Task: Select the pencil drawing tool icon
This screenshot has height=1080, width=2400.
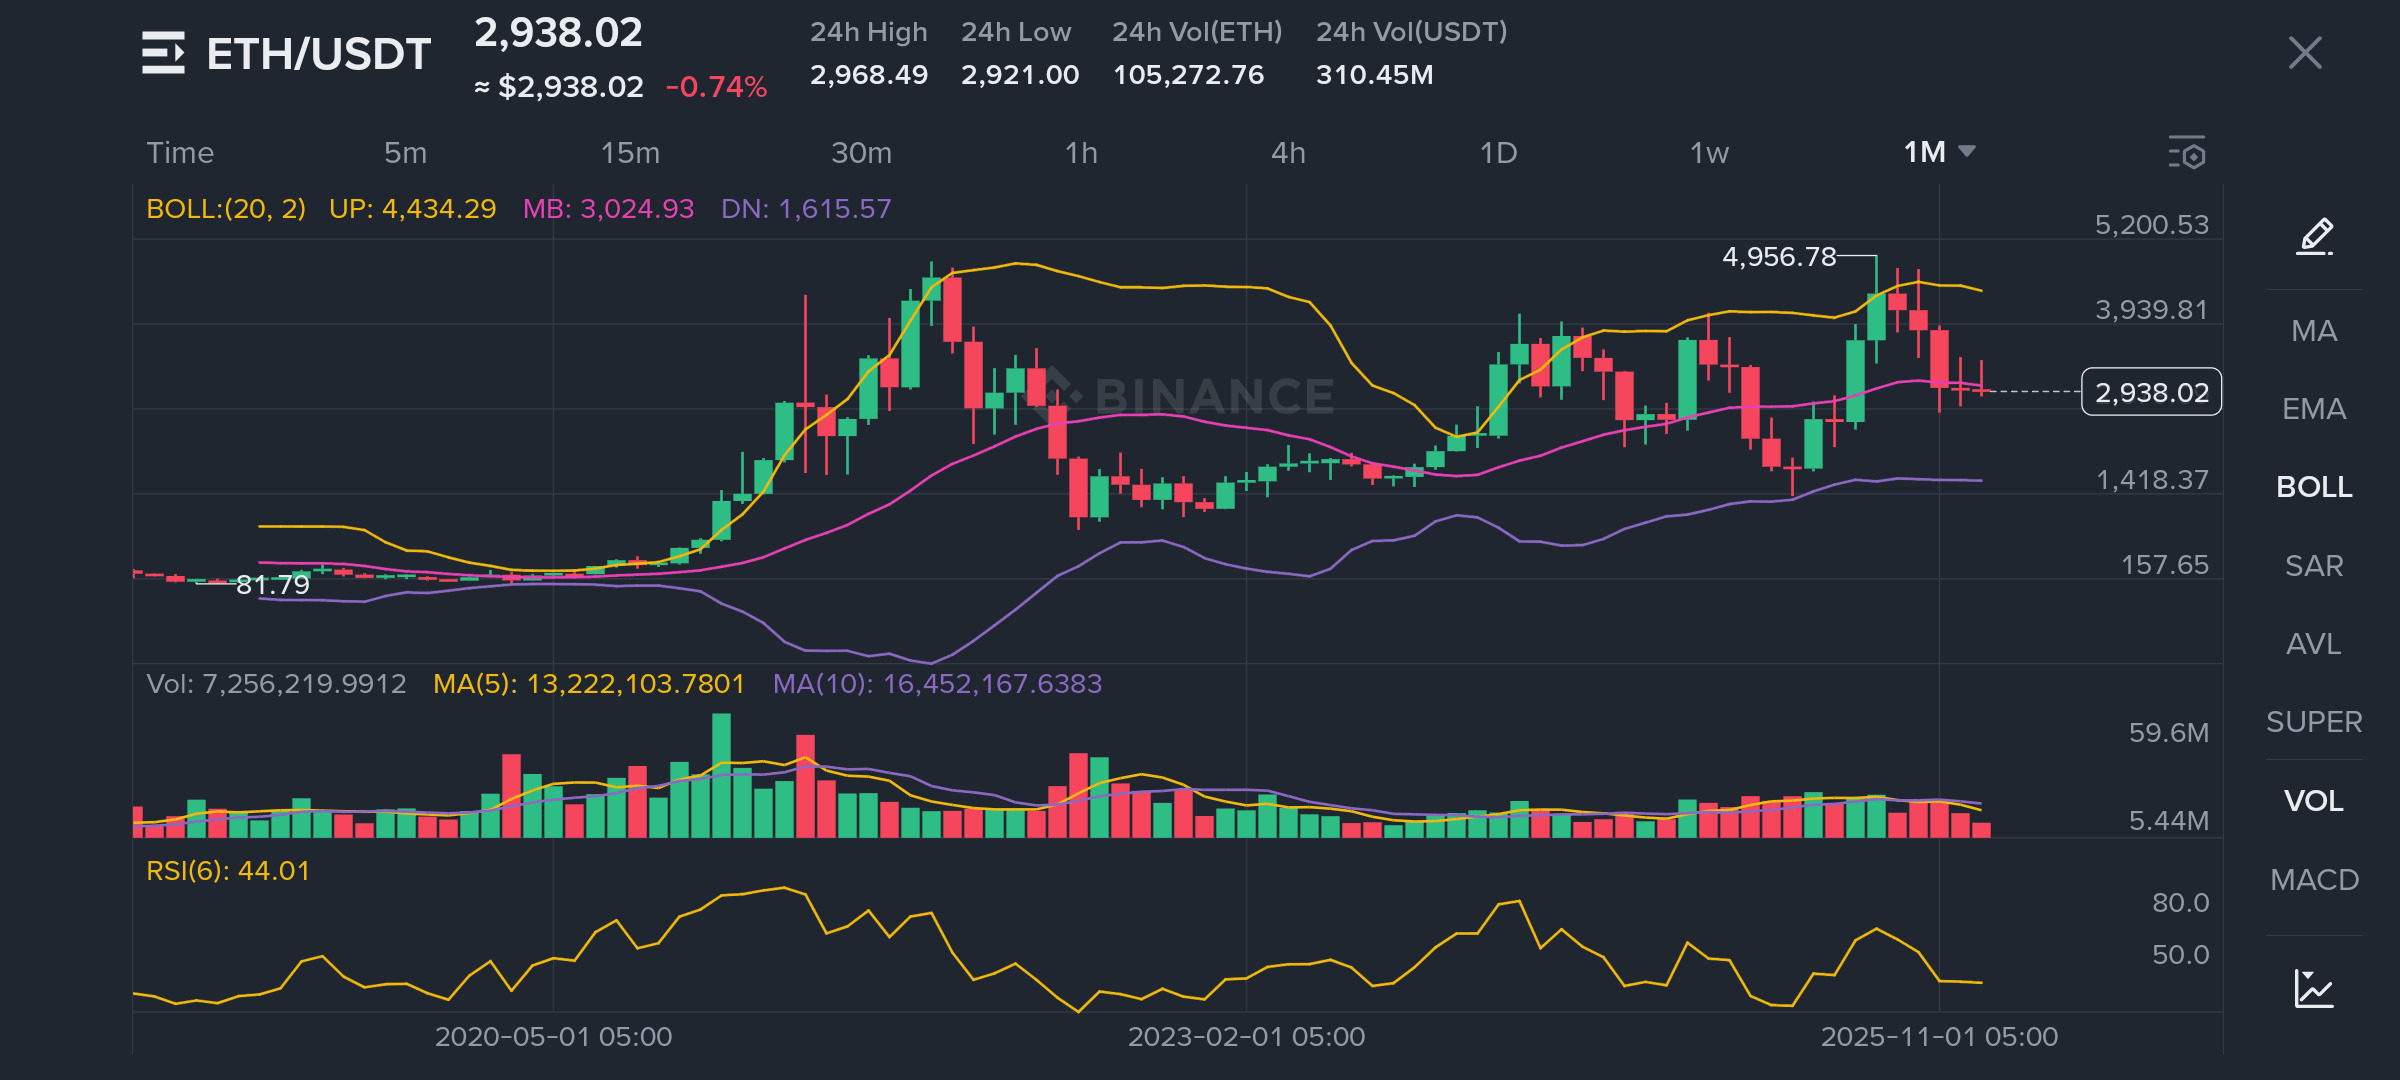Action: click(2315, 237)
